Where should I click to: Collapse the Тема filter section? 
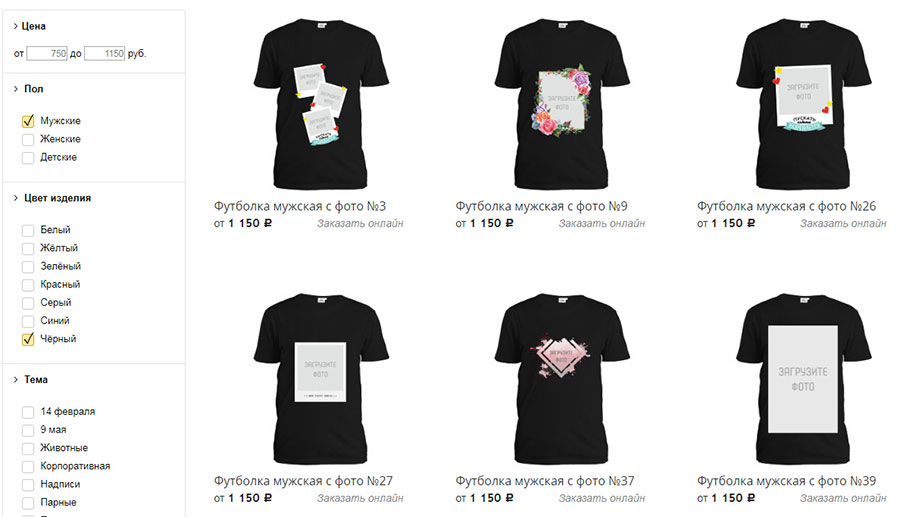pos(30,379)
